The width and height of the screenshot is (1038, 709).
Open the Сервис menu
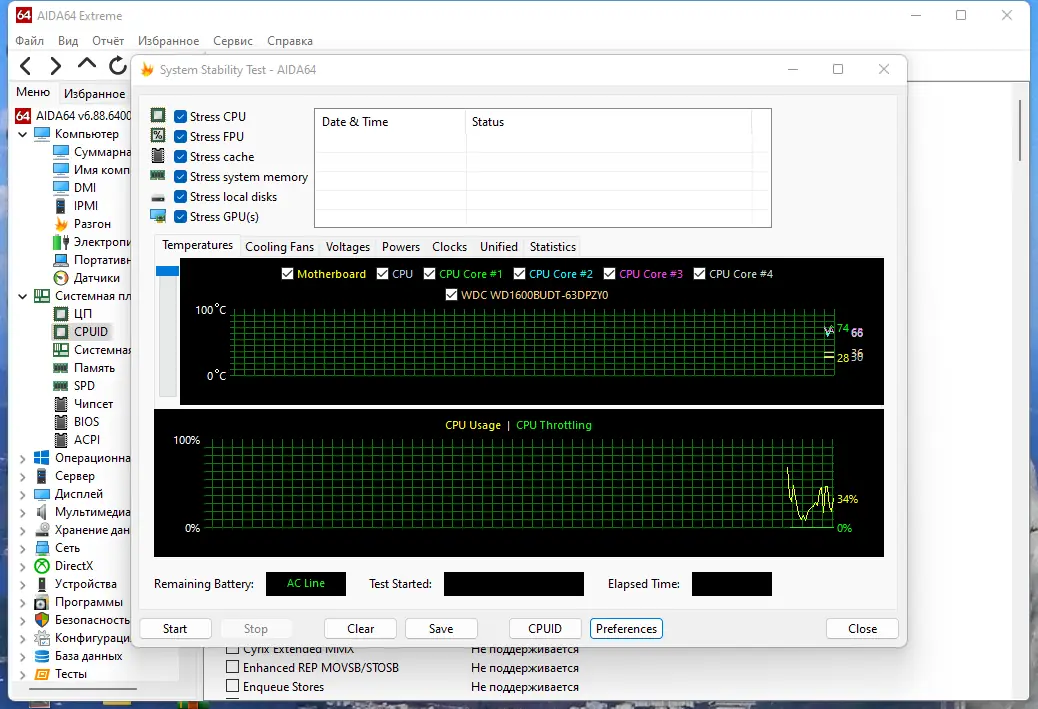point(233,41)
